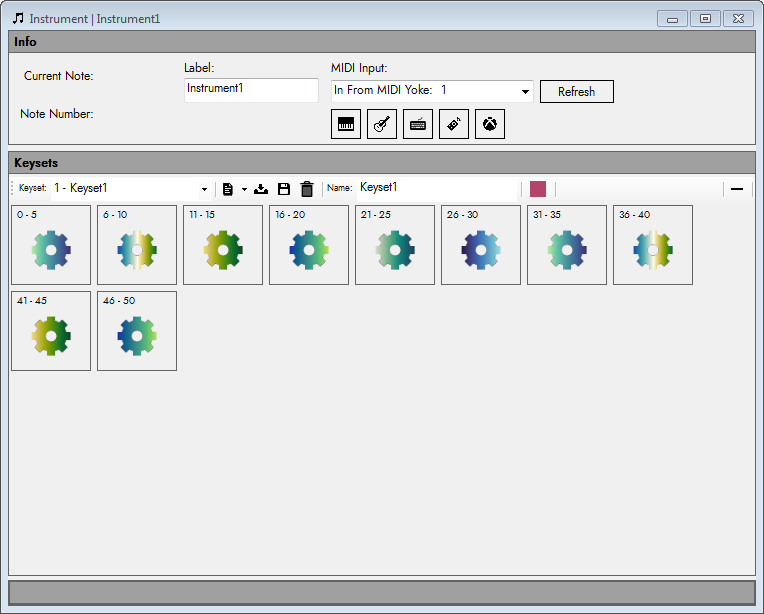Maximize the Instrument window
This screenshot has width=764, height=614.
tap(705, 19)
